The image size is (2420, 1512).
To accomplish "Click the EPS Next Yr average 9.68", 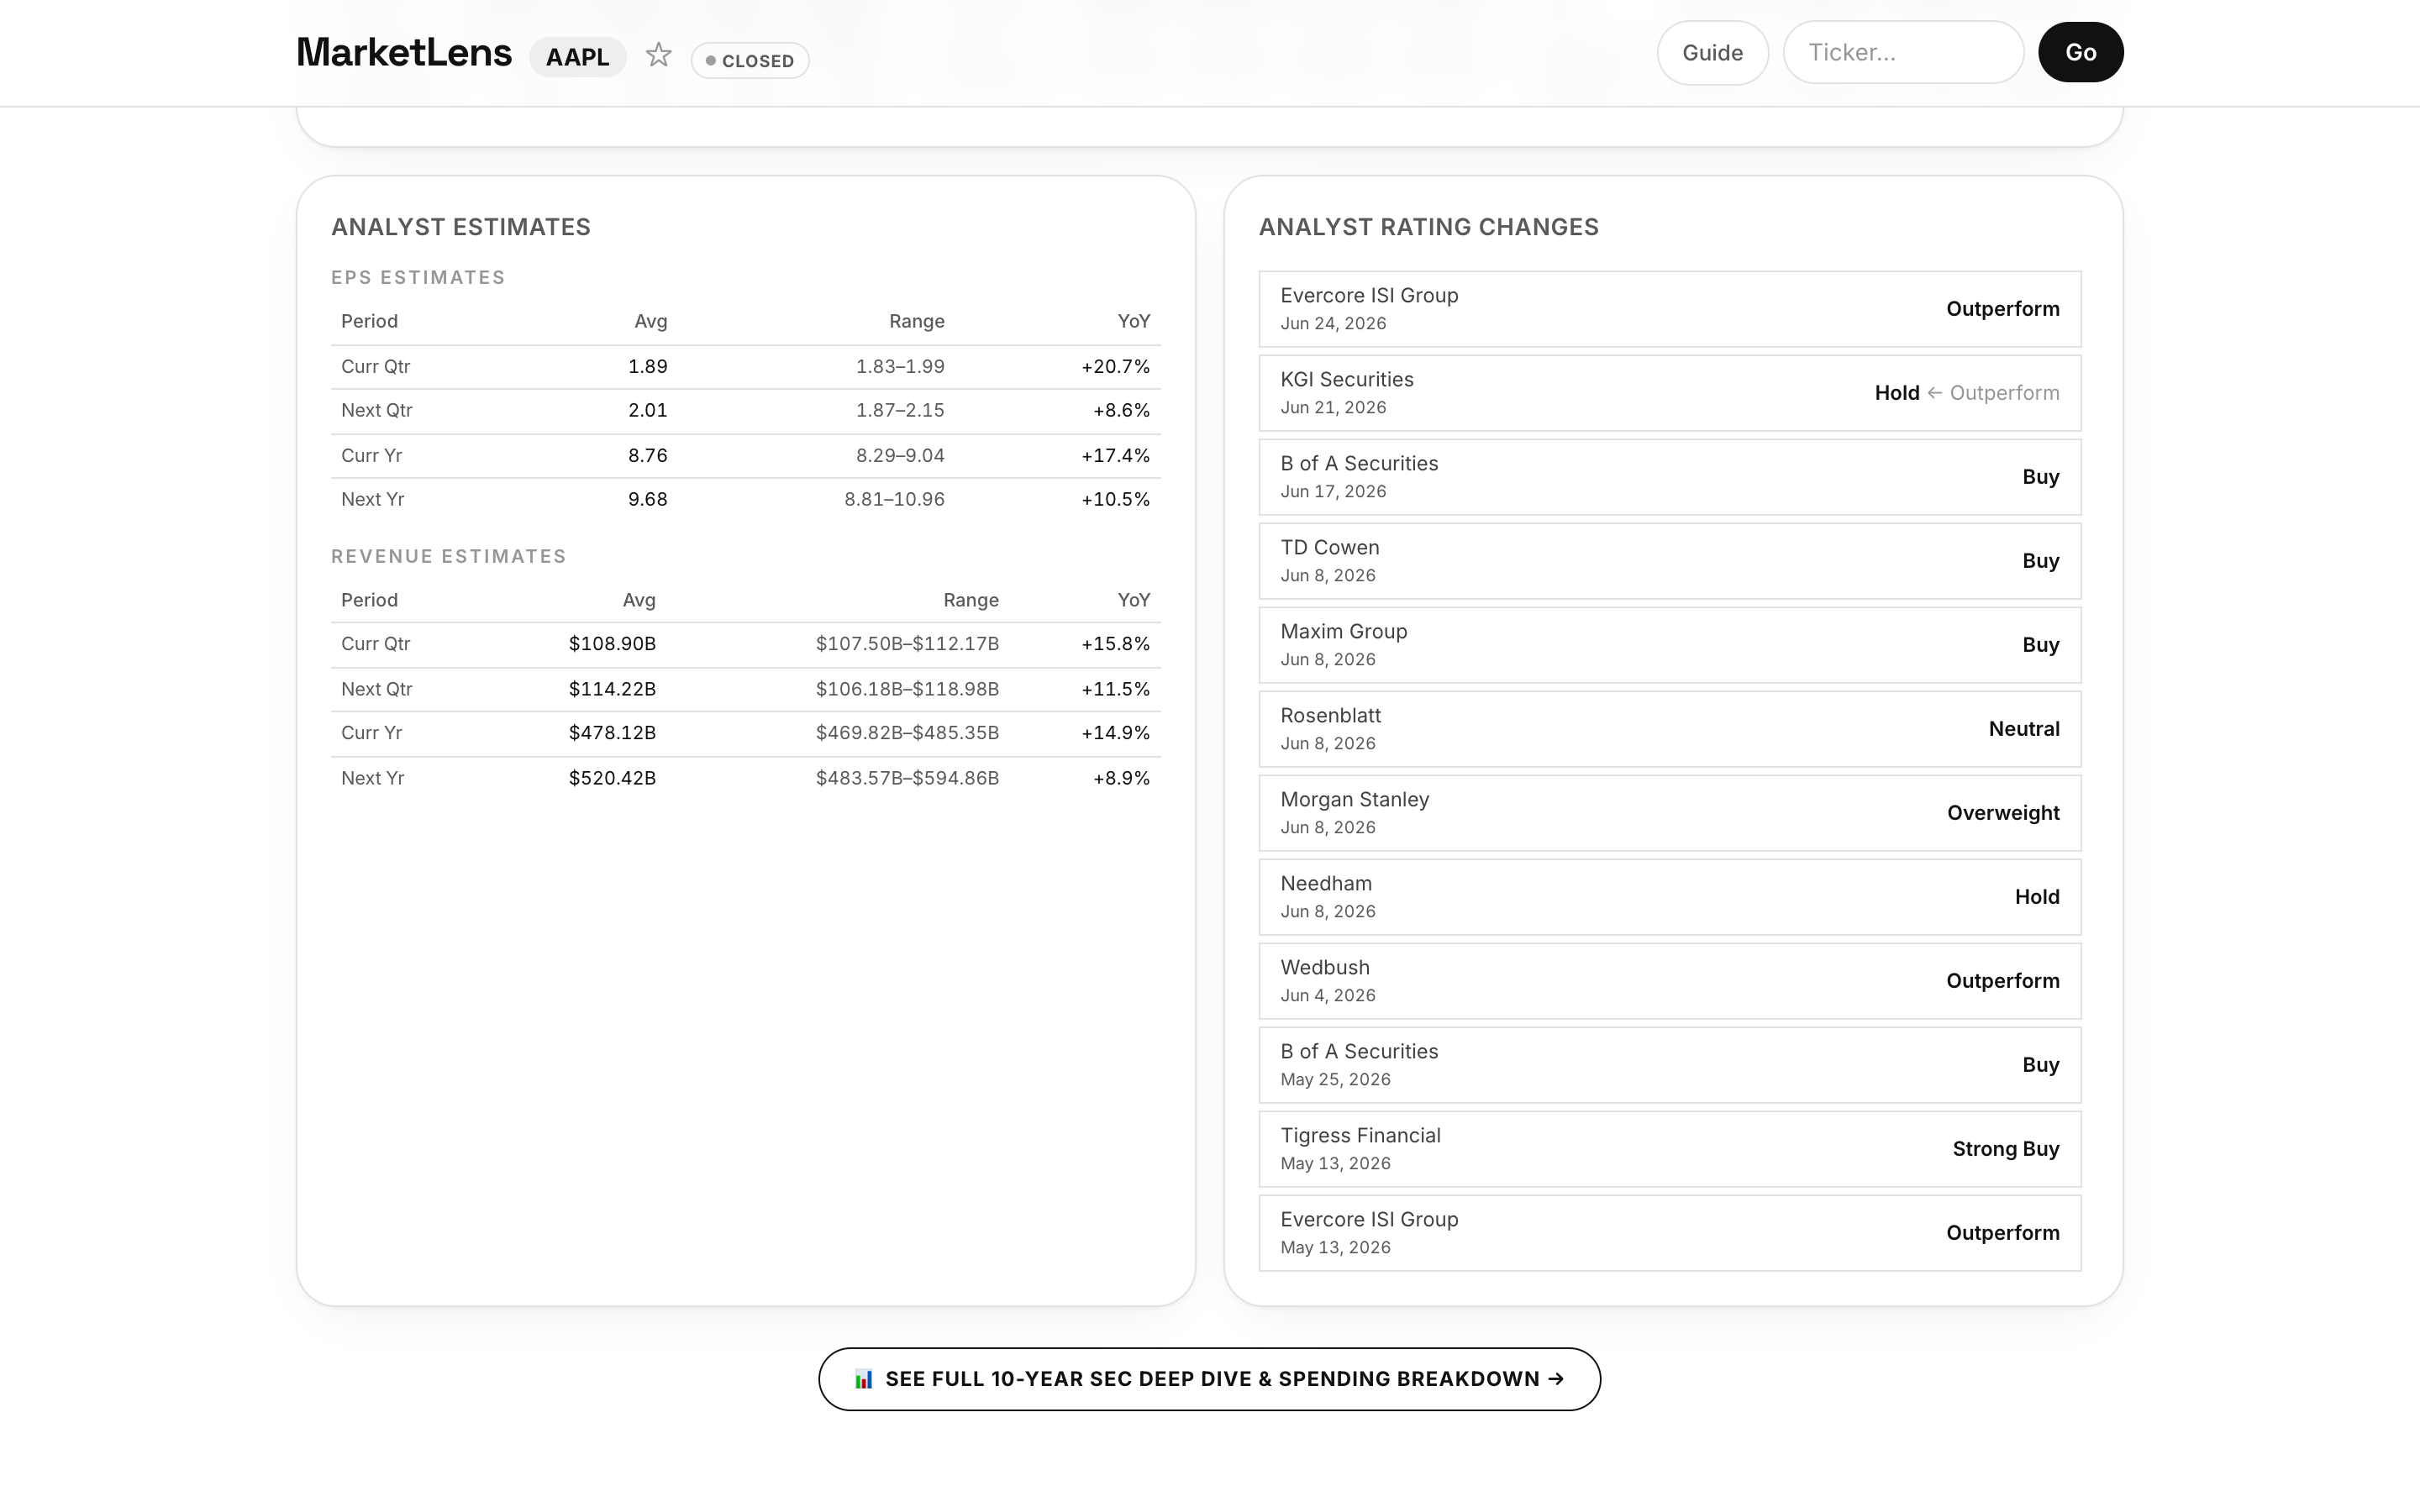I will pyautogui.click(x=647, y=499).
